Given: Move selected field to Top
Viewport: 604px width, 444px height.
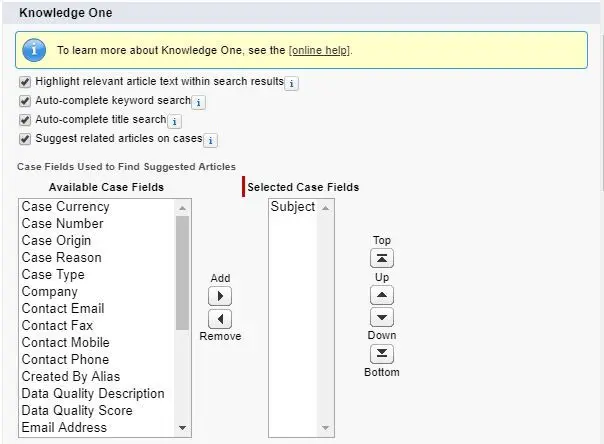Looking at the screenshot, I should click(x=382, y=258).
